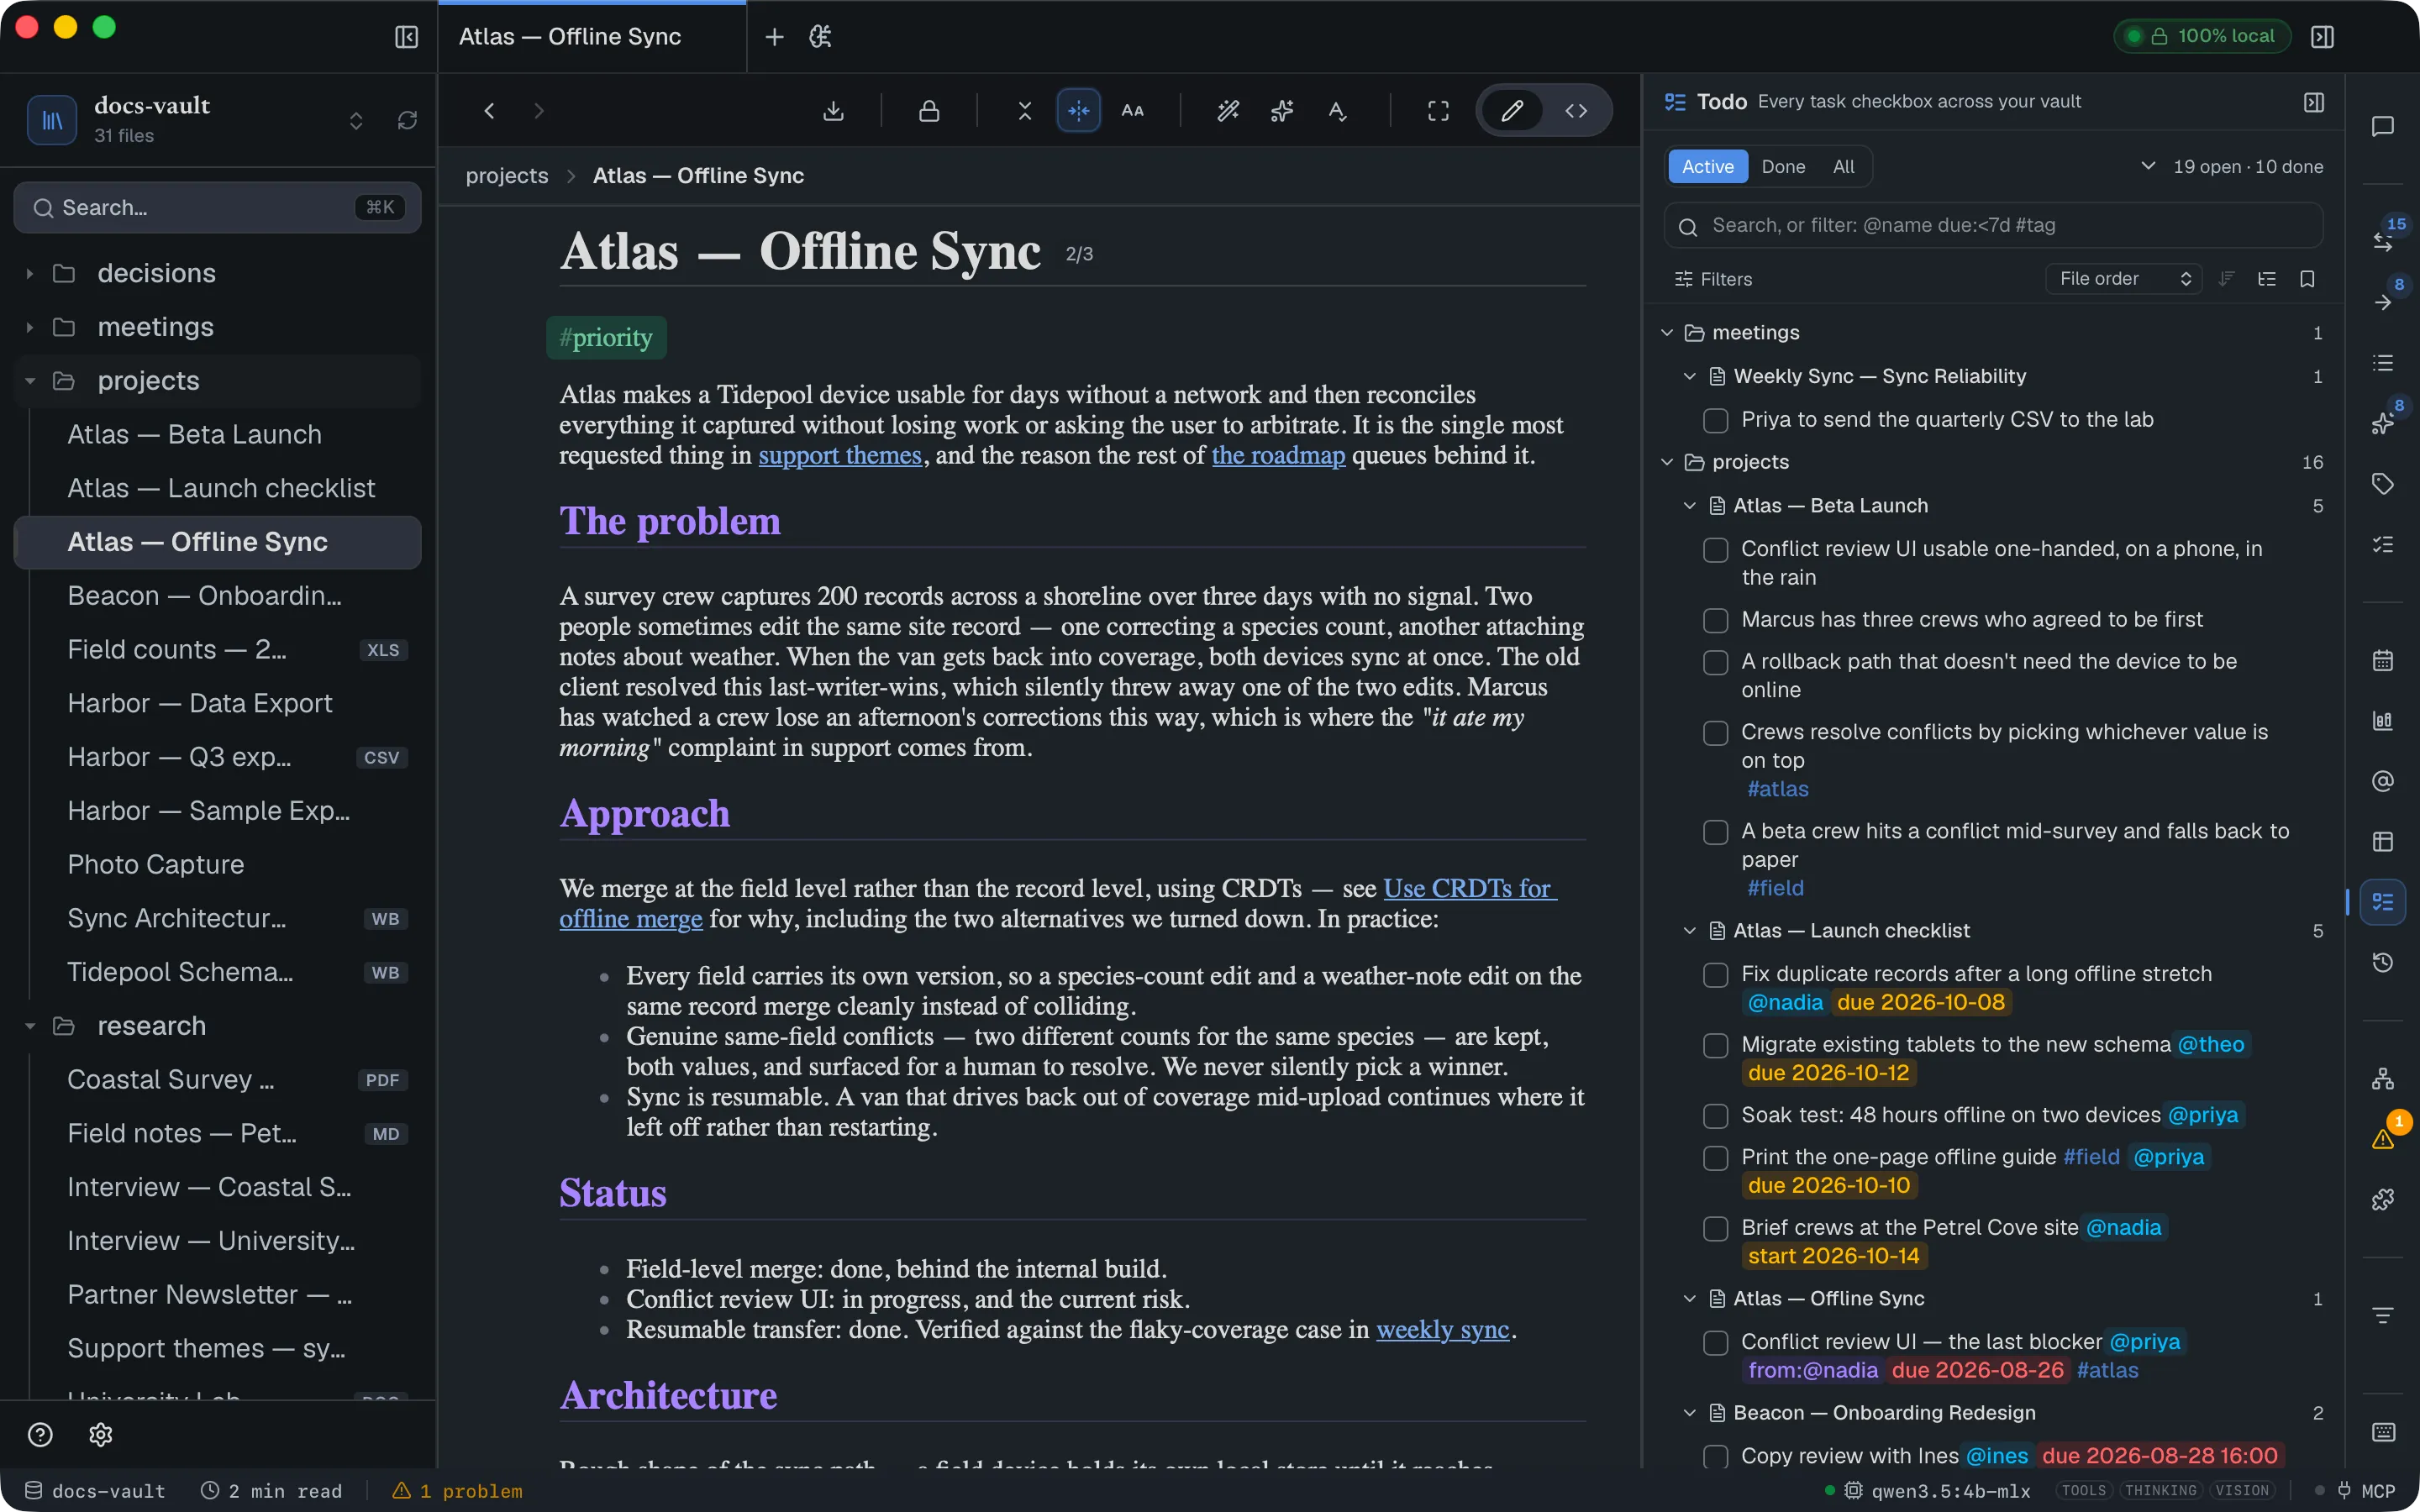
Task: Select the Done tab in Todo
Action: pos(1783,167)
